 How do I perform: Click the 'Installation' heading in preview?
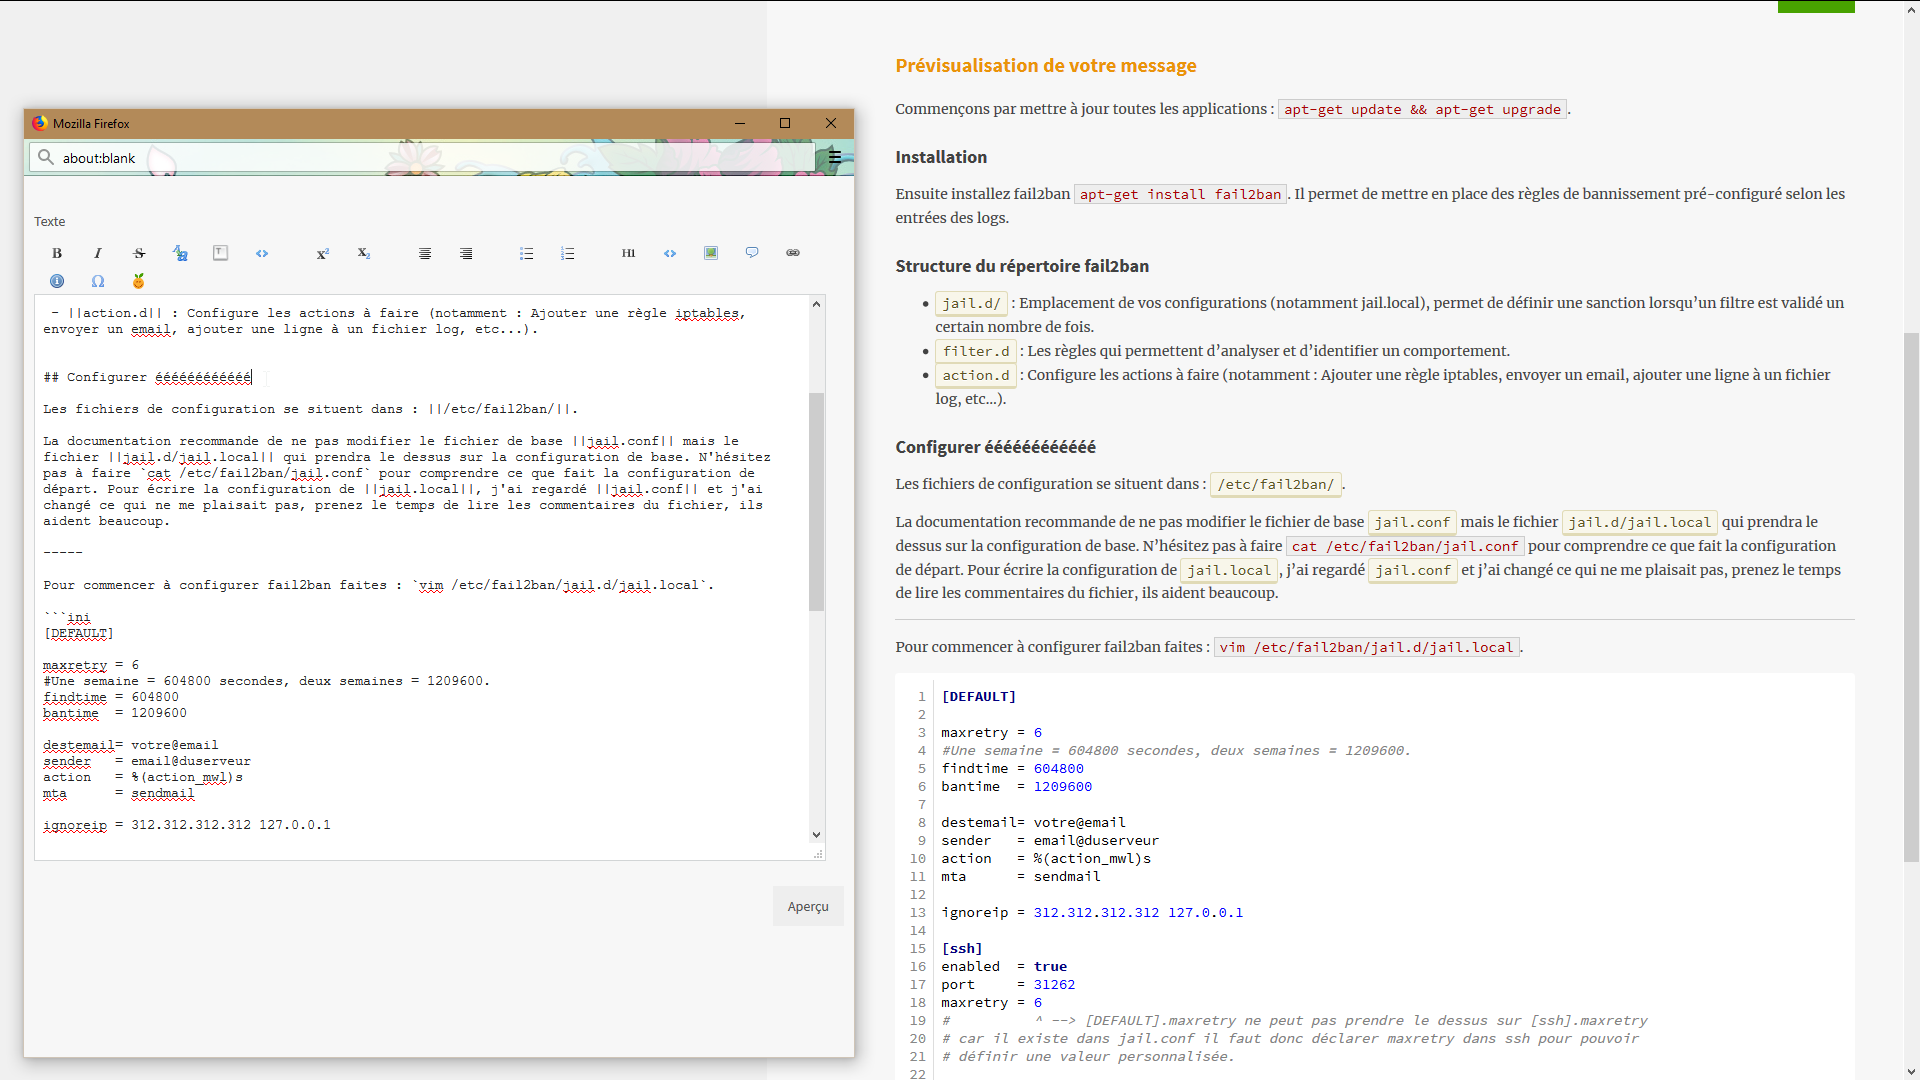point(941,157)
